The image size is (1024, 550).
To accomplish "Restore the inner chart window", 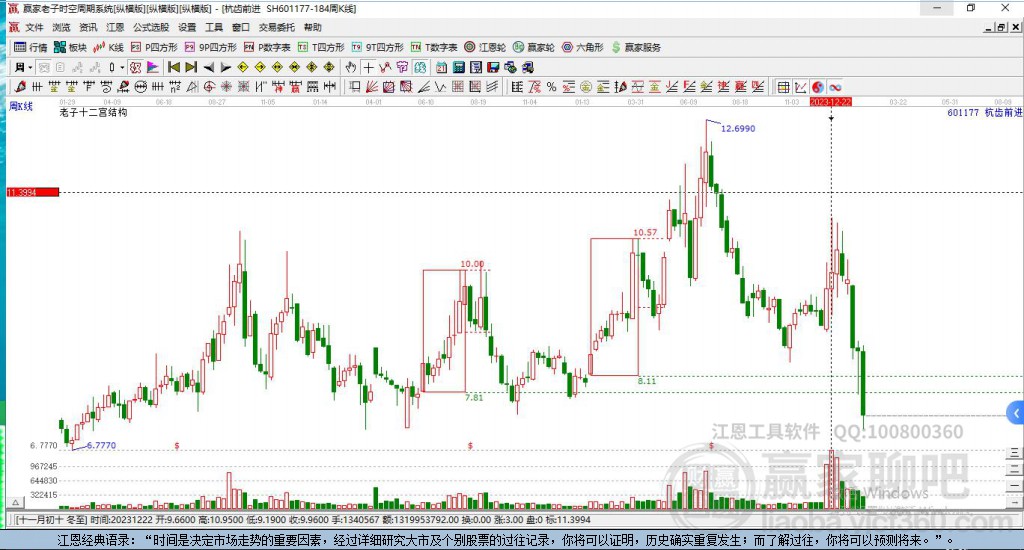I will pos(1001,27).
